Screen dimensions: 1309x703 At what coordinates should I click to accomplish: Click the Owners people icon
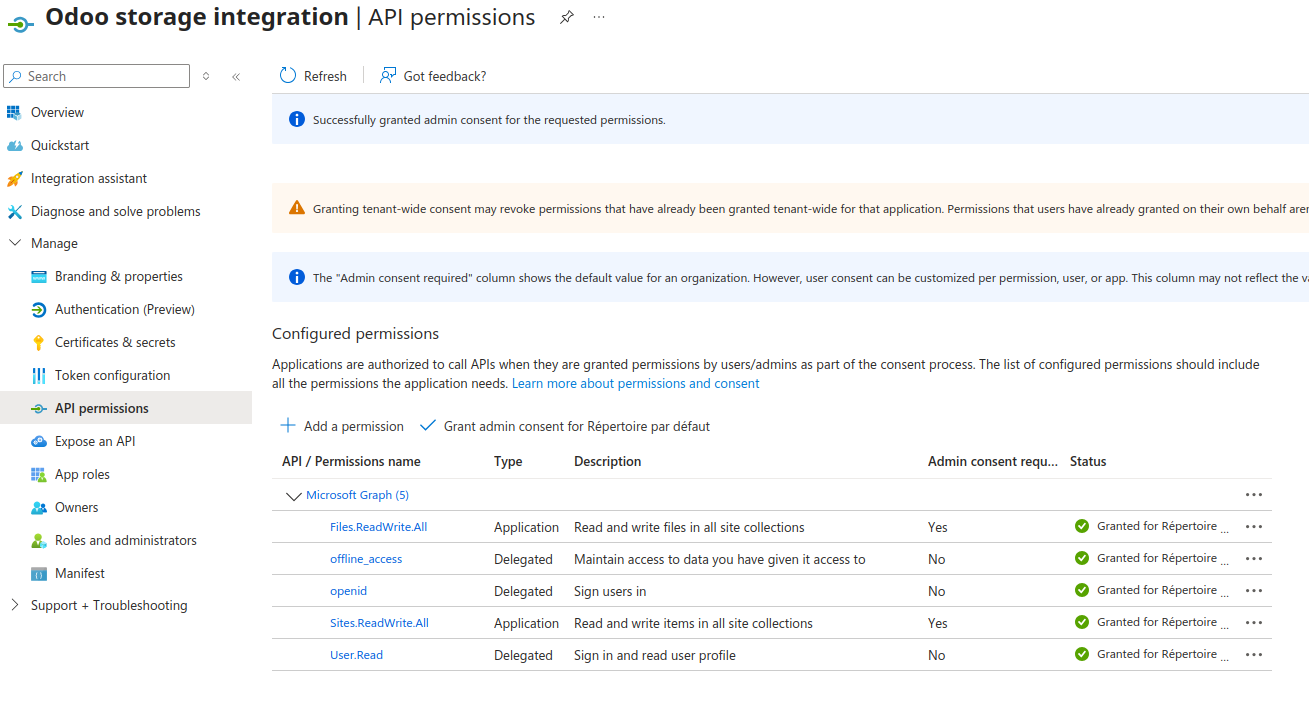[x=39, y=507]
